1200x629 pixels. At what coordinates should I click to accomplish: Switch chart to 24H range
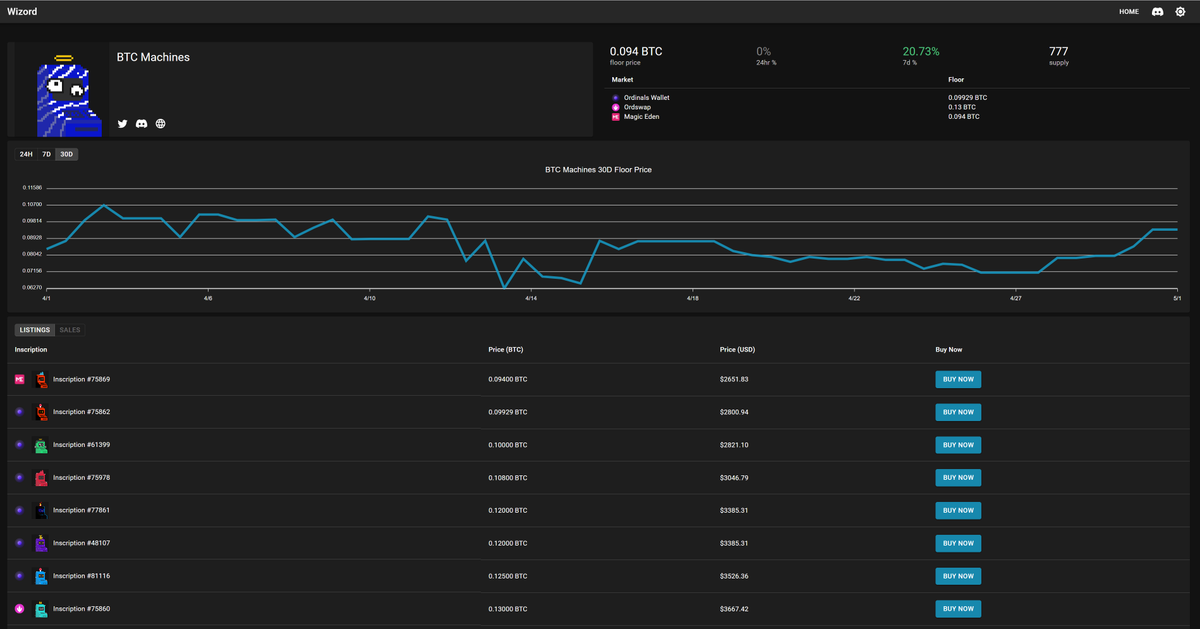tap(26, 154)
